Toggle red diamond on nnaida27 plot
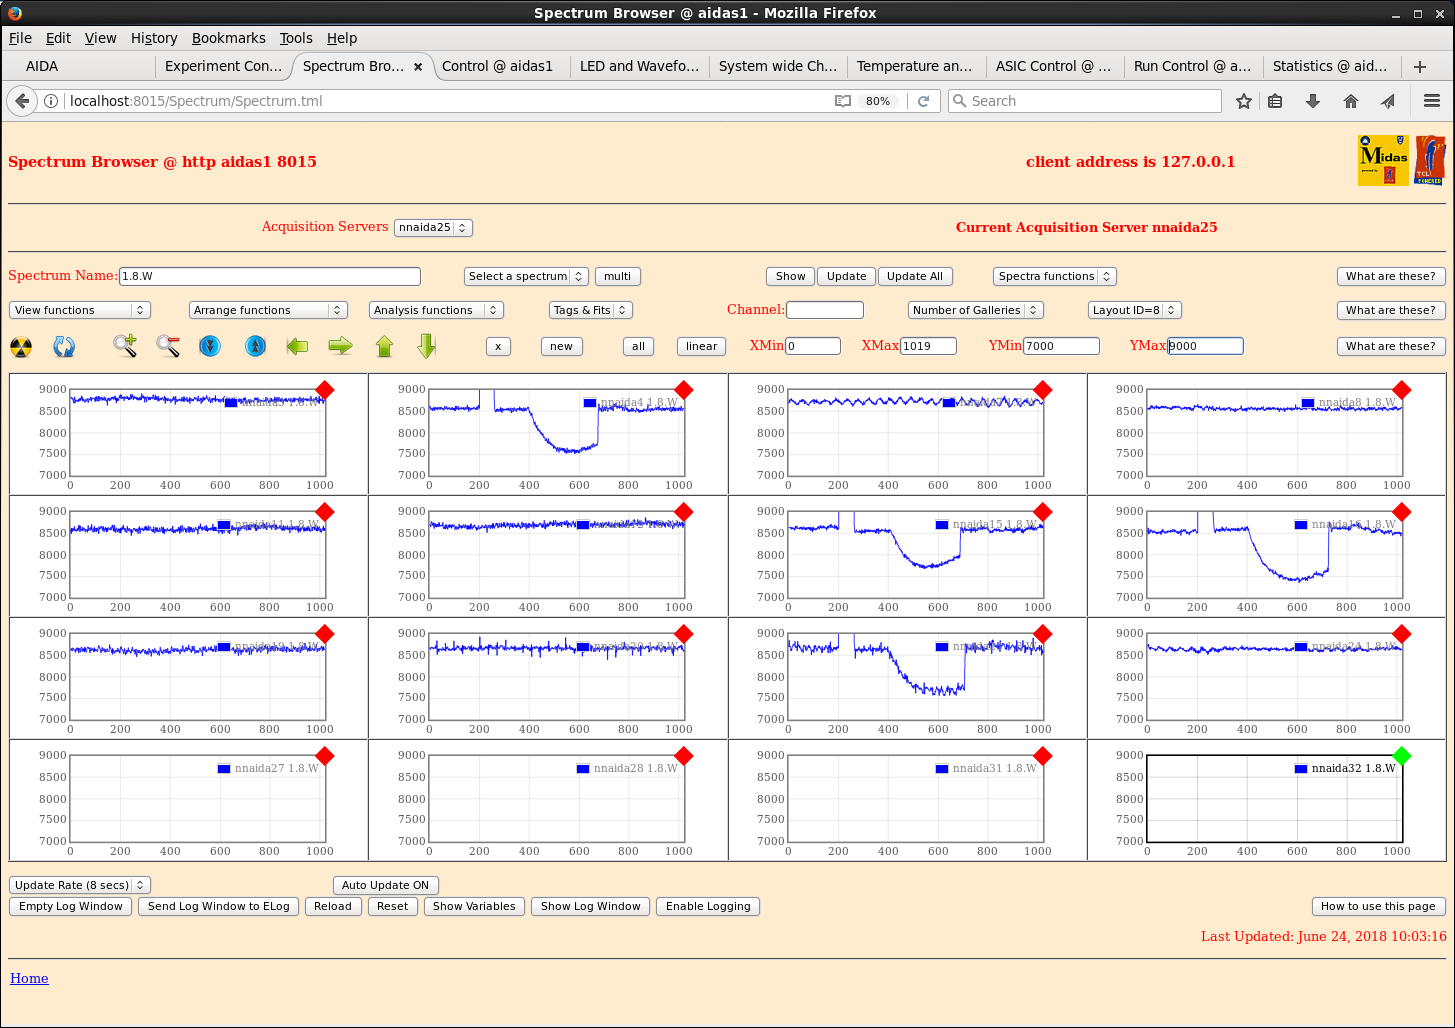1455x1028 pixels. pos(324,756)
